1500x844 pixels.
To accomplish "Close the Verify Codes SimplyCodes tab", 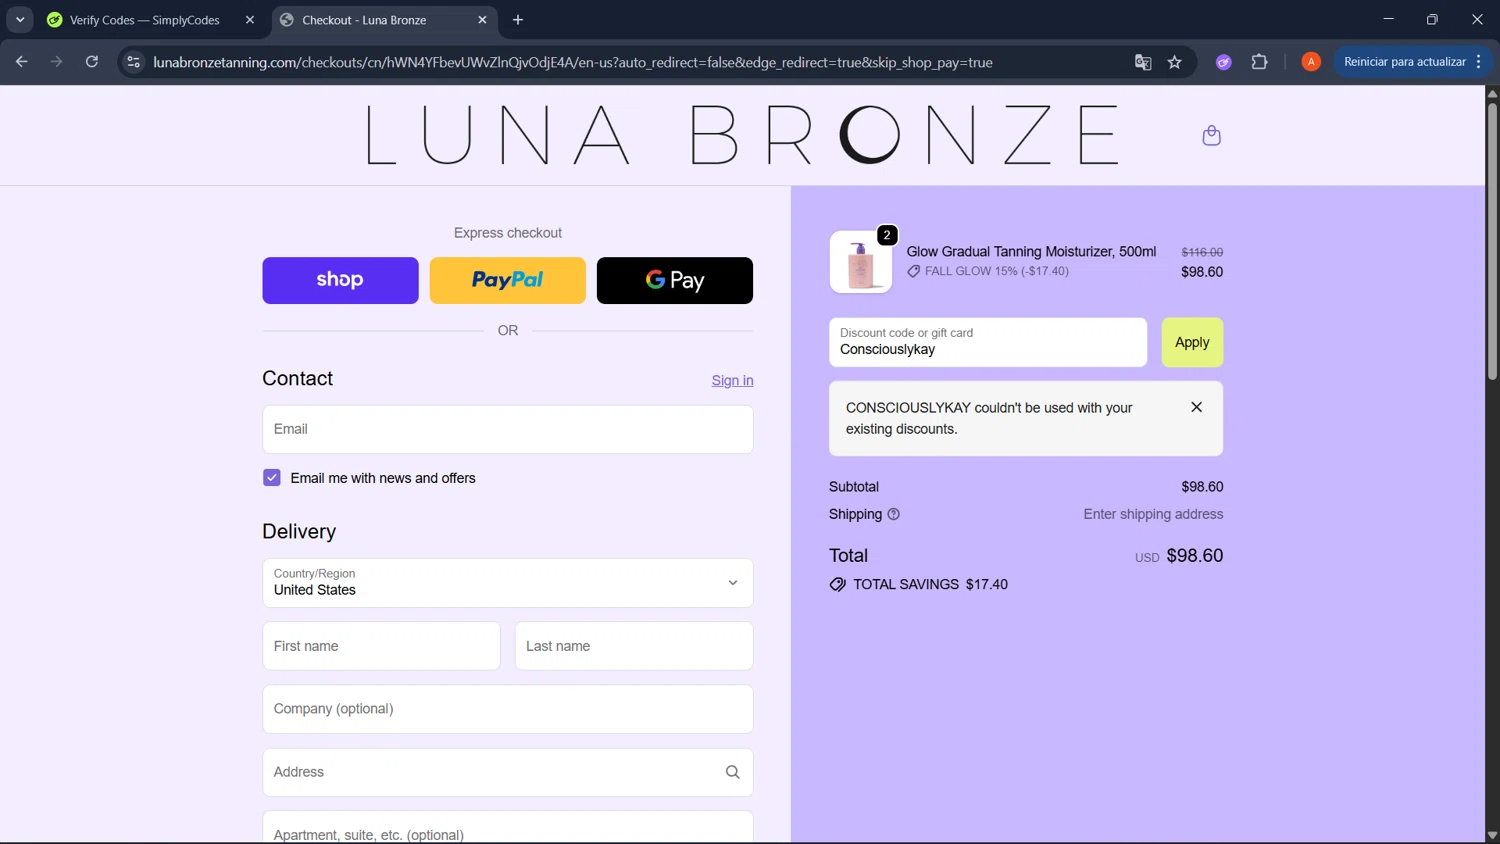I will click(250, 20).
